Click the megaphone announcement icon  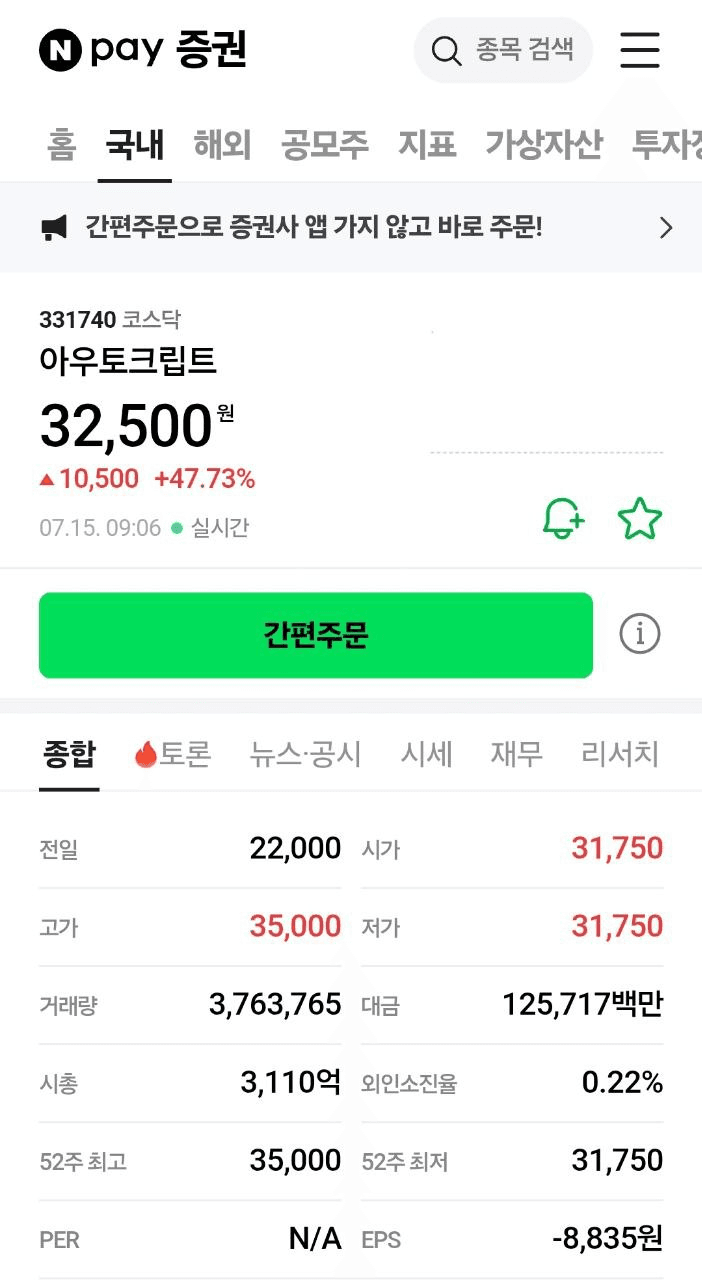tap(54, 228)
